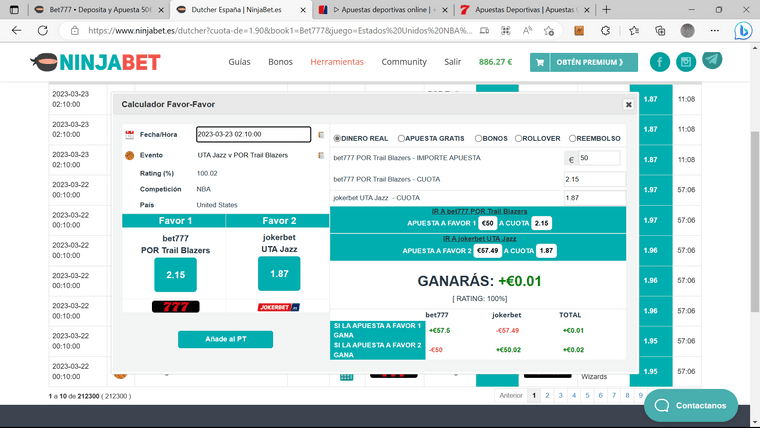
Task: Copy icon next to Fecha/Hora field
Action: (x=321, y=135)
